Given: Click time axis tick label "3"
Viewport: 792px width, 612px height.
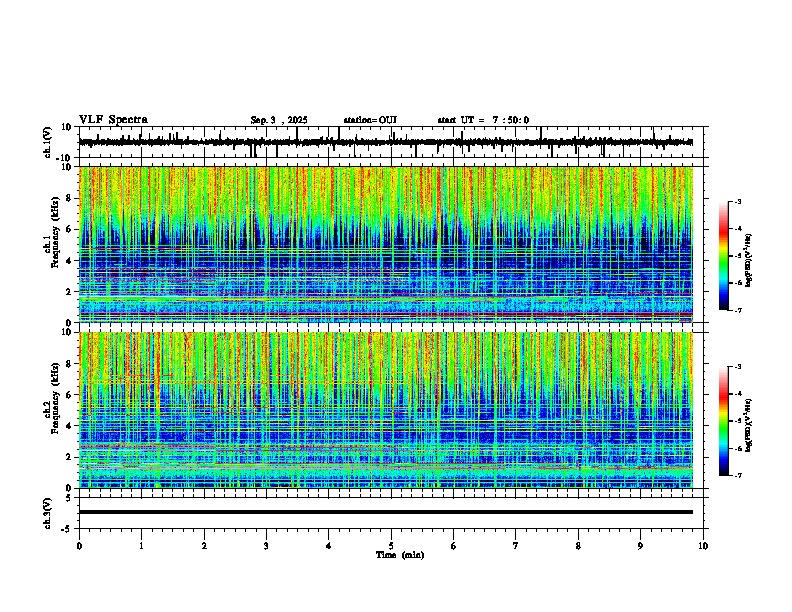Looking at the screenshot, I should click(266, 546).
